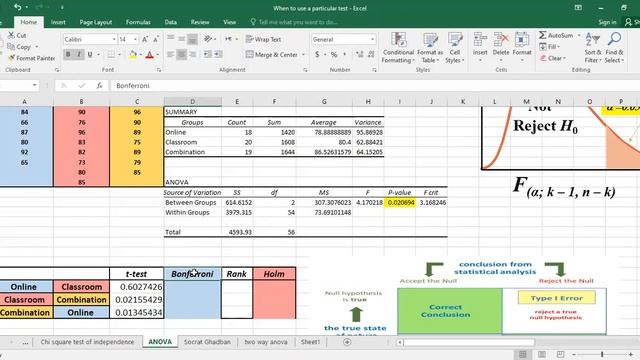Align cell text right
The width and height of the screenshot is (640, 360).
[x=192, y=54]
